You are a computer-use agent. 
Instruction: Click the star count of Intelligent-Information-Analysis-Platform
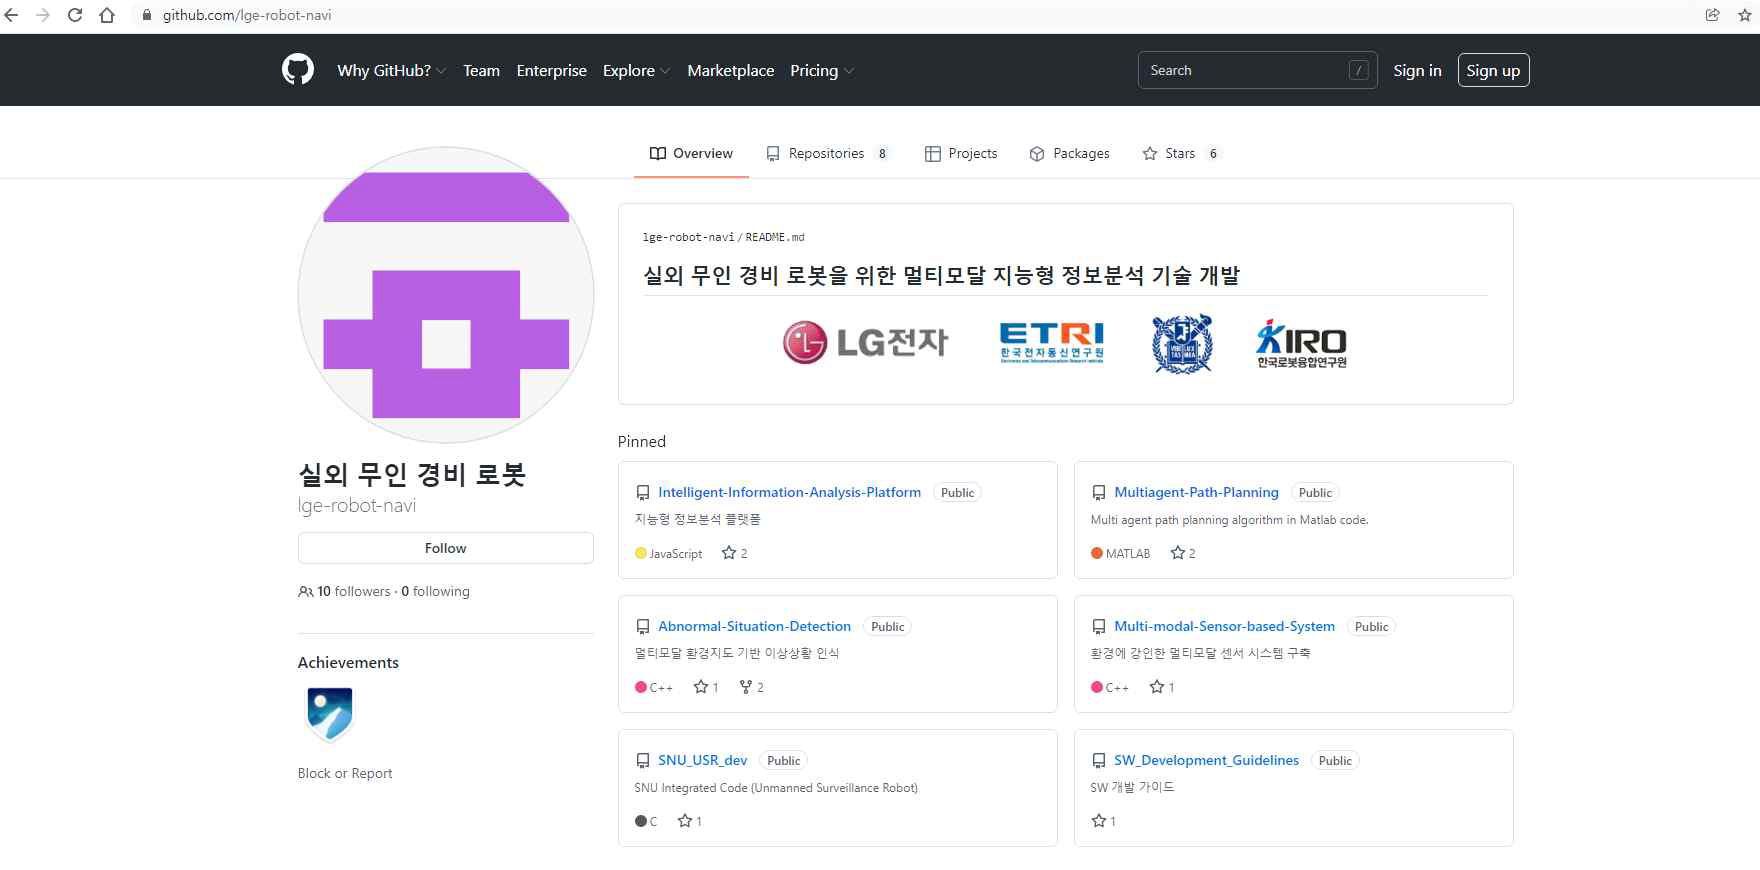click(735, 553)
